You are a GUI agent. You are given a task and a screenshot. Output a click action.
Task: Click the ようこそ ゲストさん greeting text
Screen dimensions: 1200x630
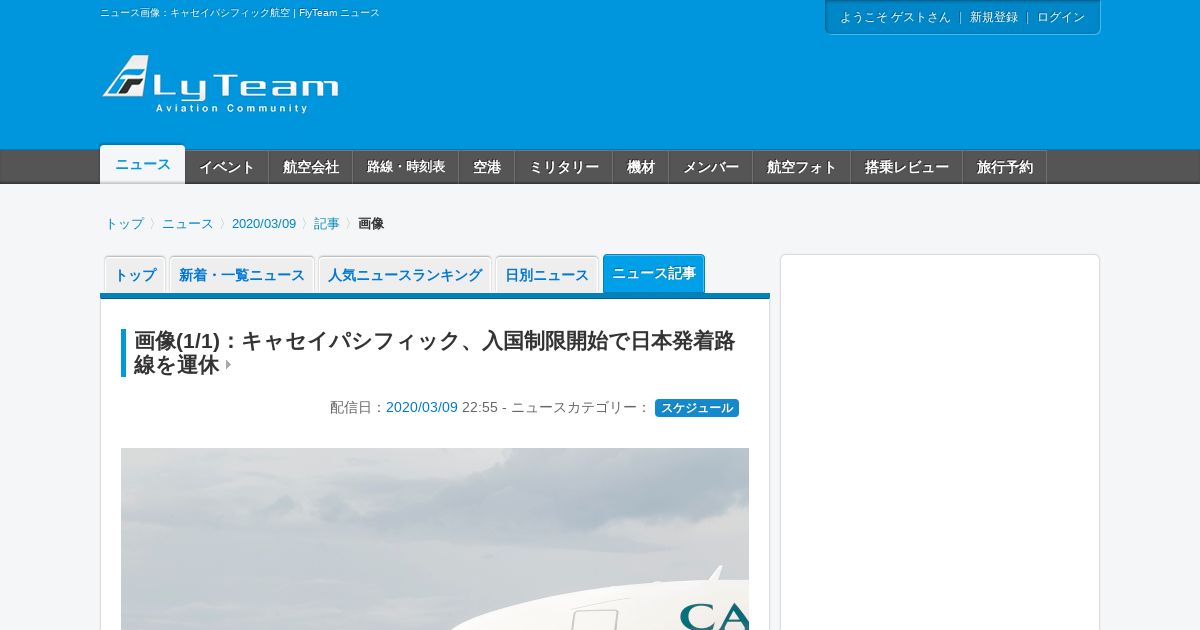[895, 17]
